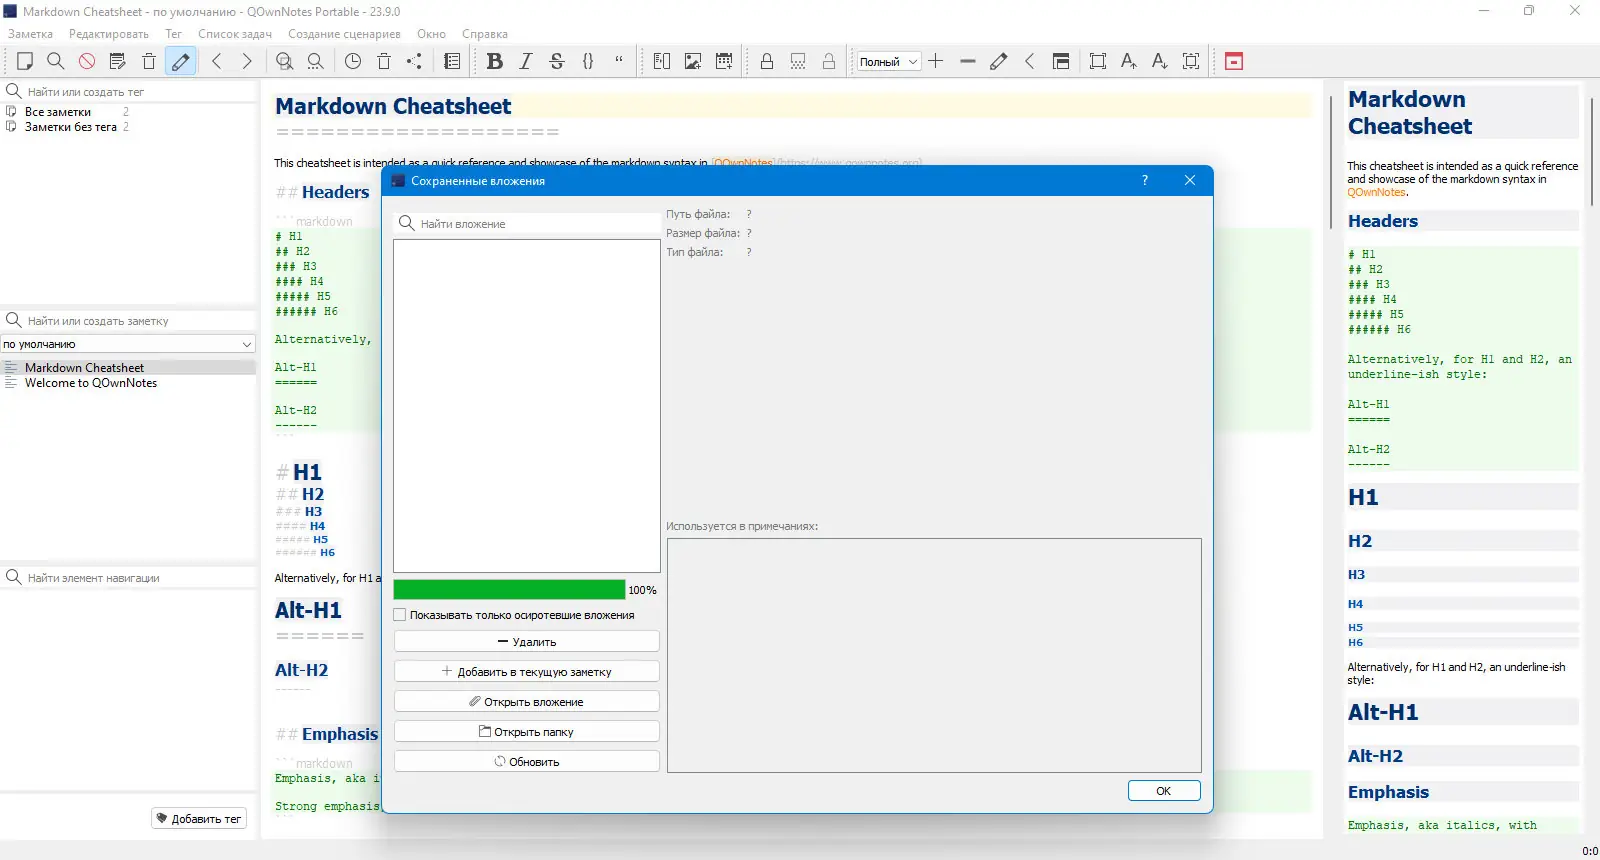Focus 'Найти элемент навигации' search field
Screen dimensions: 1600x860
point(130,578)
